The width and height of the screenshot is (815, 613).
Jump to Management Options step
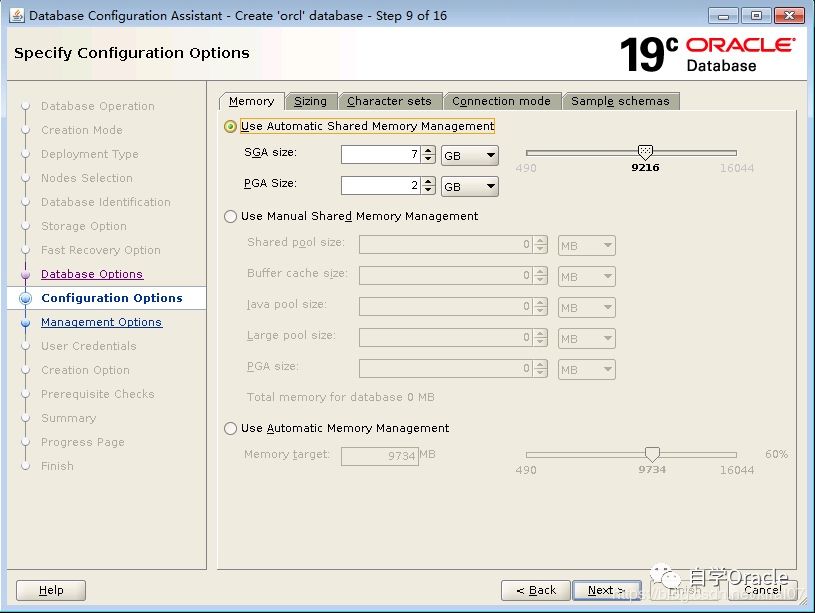tap(101, 322)
